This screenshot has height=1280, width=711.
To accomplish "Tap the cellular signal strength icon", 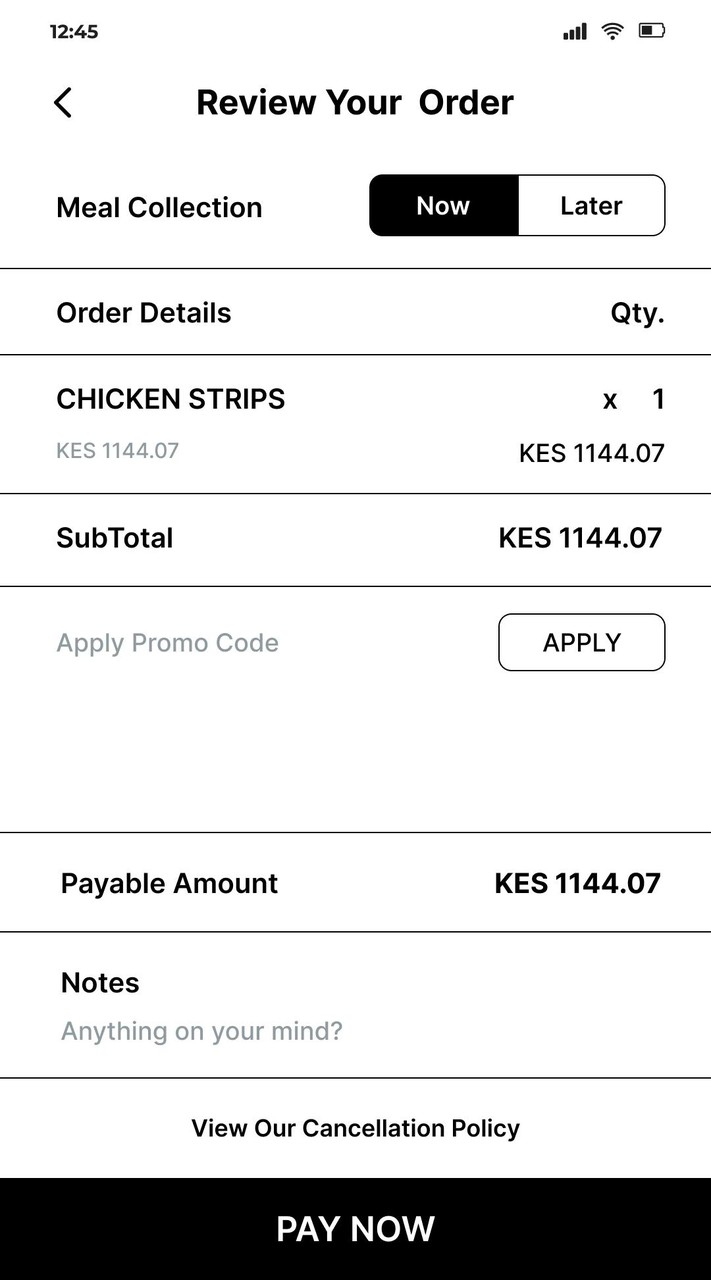I will click(x=575, y=32).
